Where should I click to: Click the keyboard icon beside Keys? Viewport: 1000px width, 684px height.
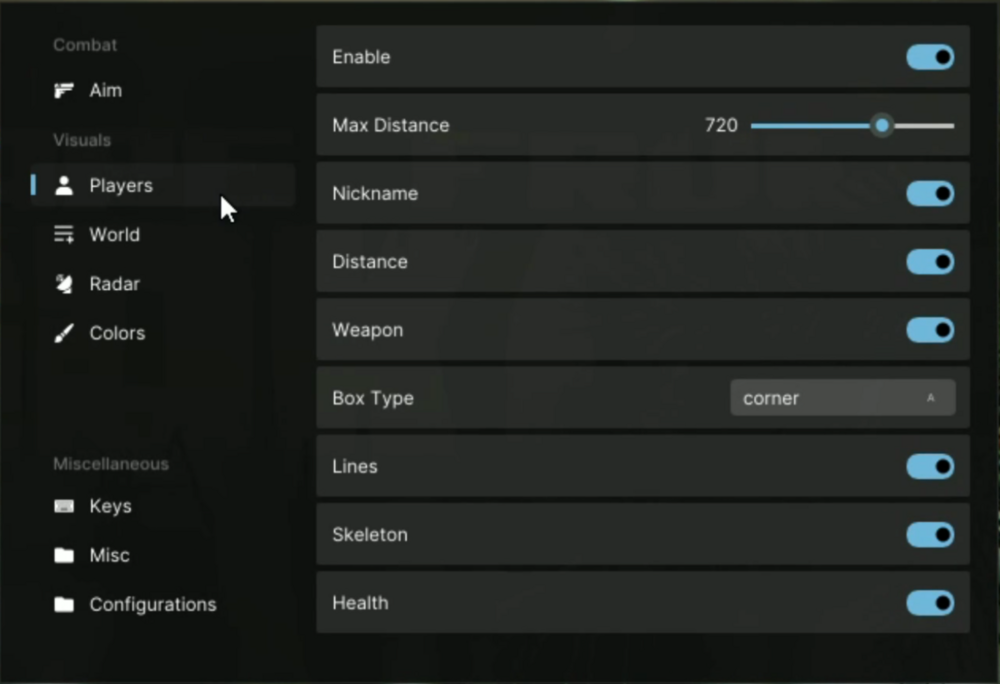[64, 506]
